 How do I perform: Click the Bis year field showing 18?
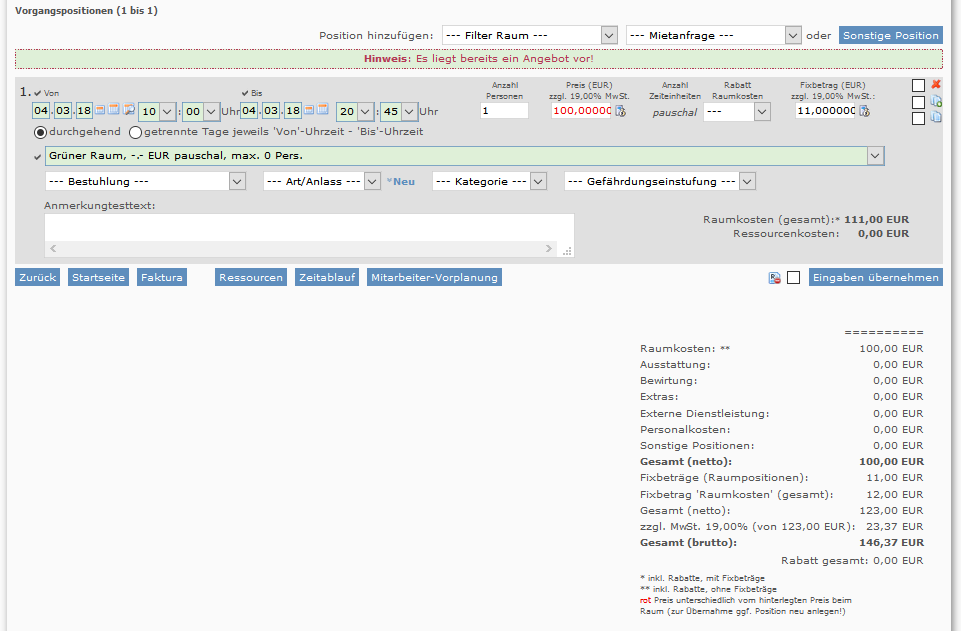click(x=293, y=111)
